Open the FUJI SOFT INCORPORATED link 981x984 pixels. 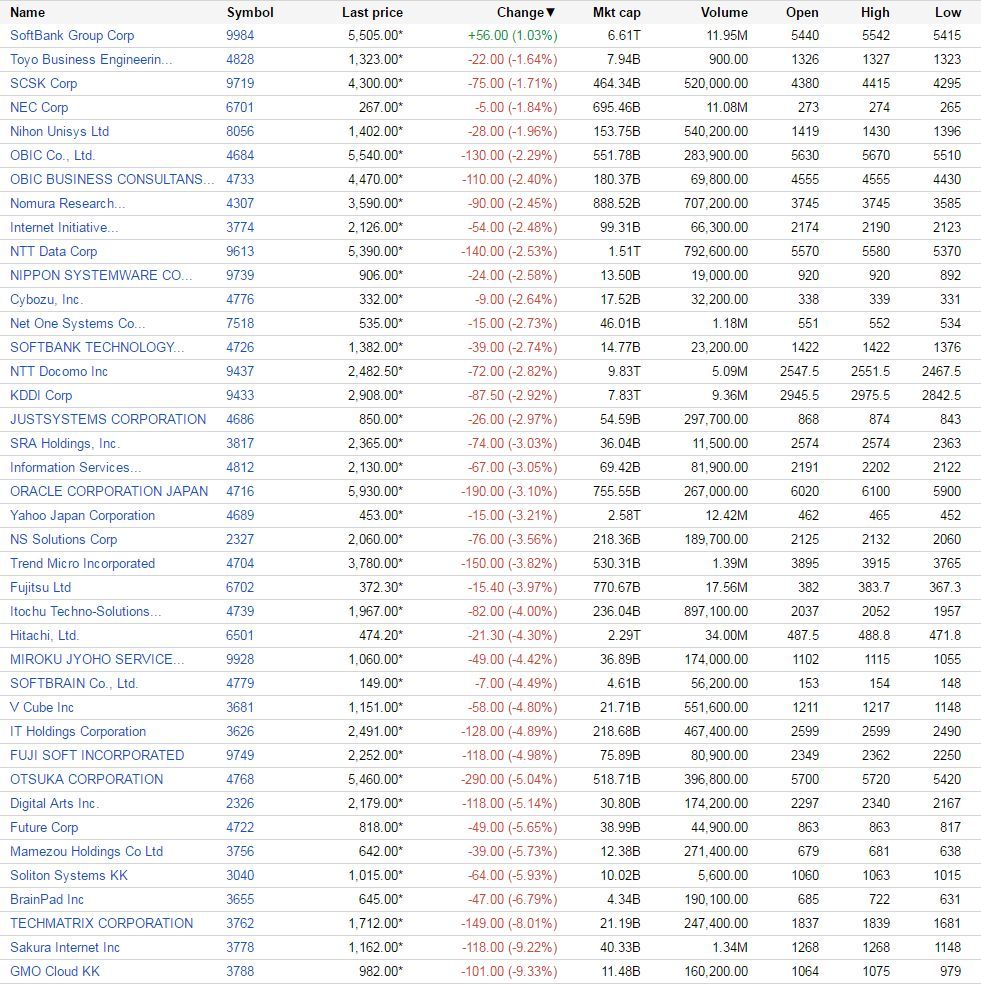tap(97, 756)
